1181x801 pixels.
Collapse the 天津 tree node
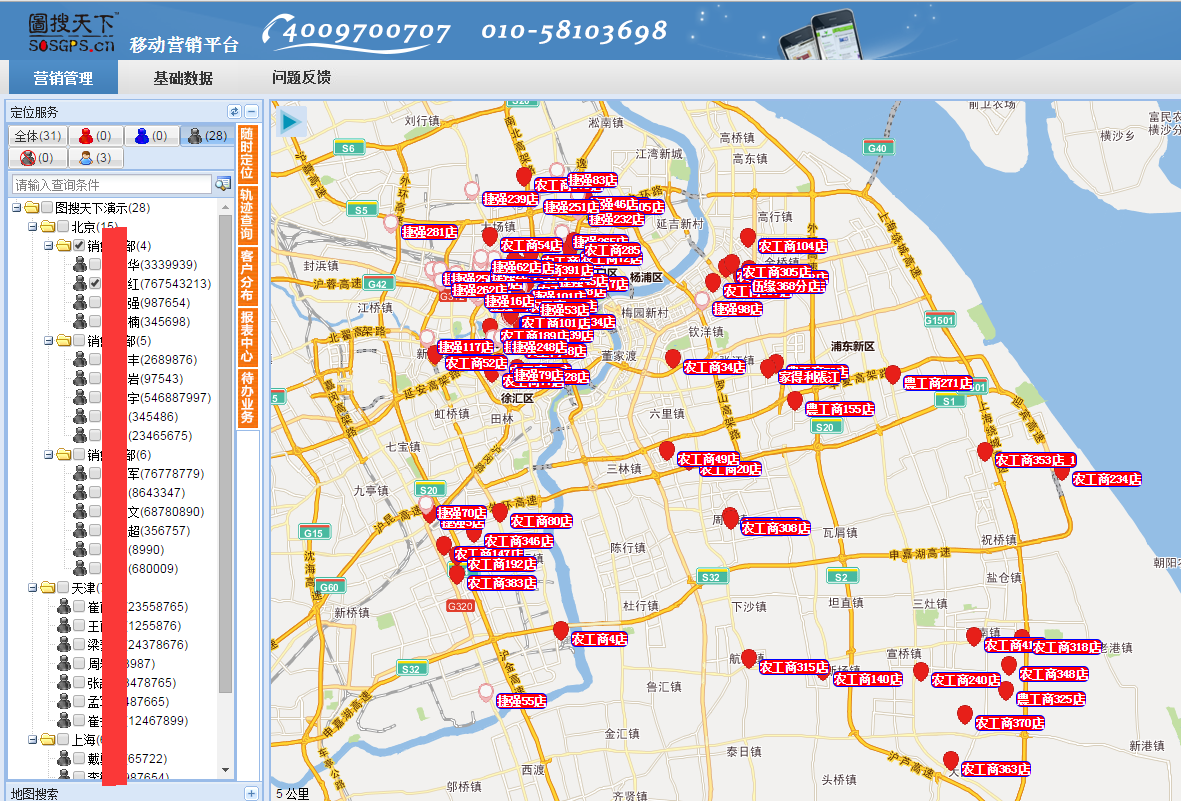tap(32, 587)
